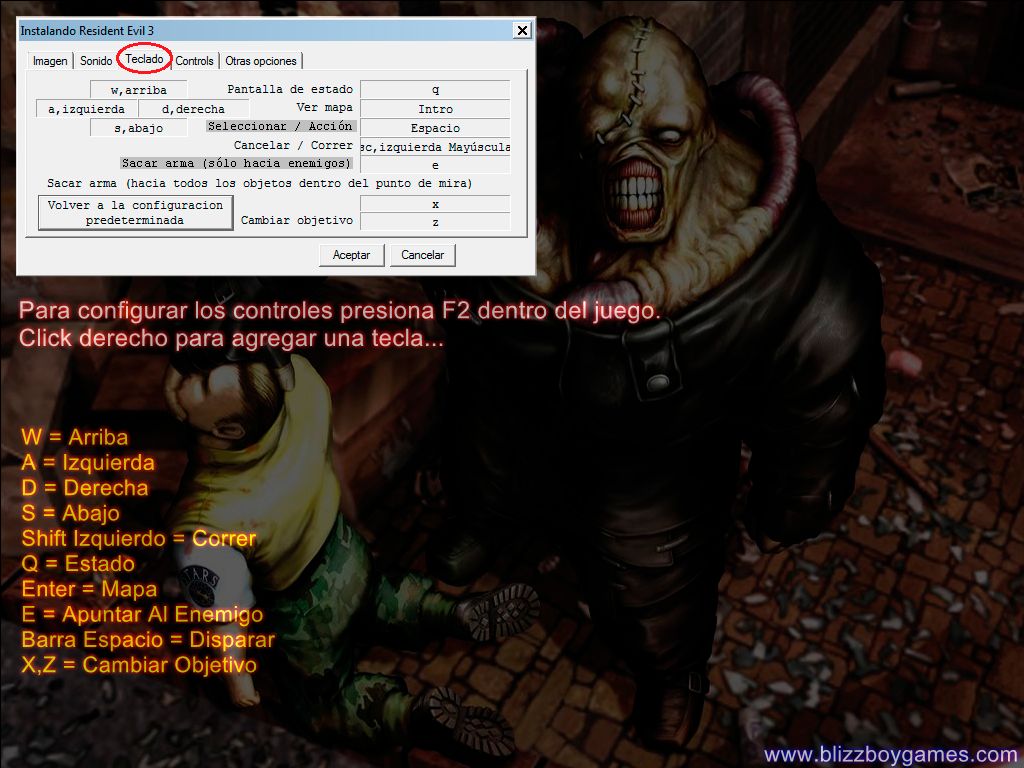Restore defaults with Volver a la configuracion predeterminada
This screenshot has width=1024, height=768.
click(135, 213)
